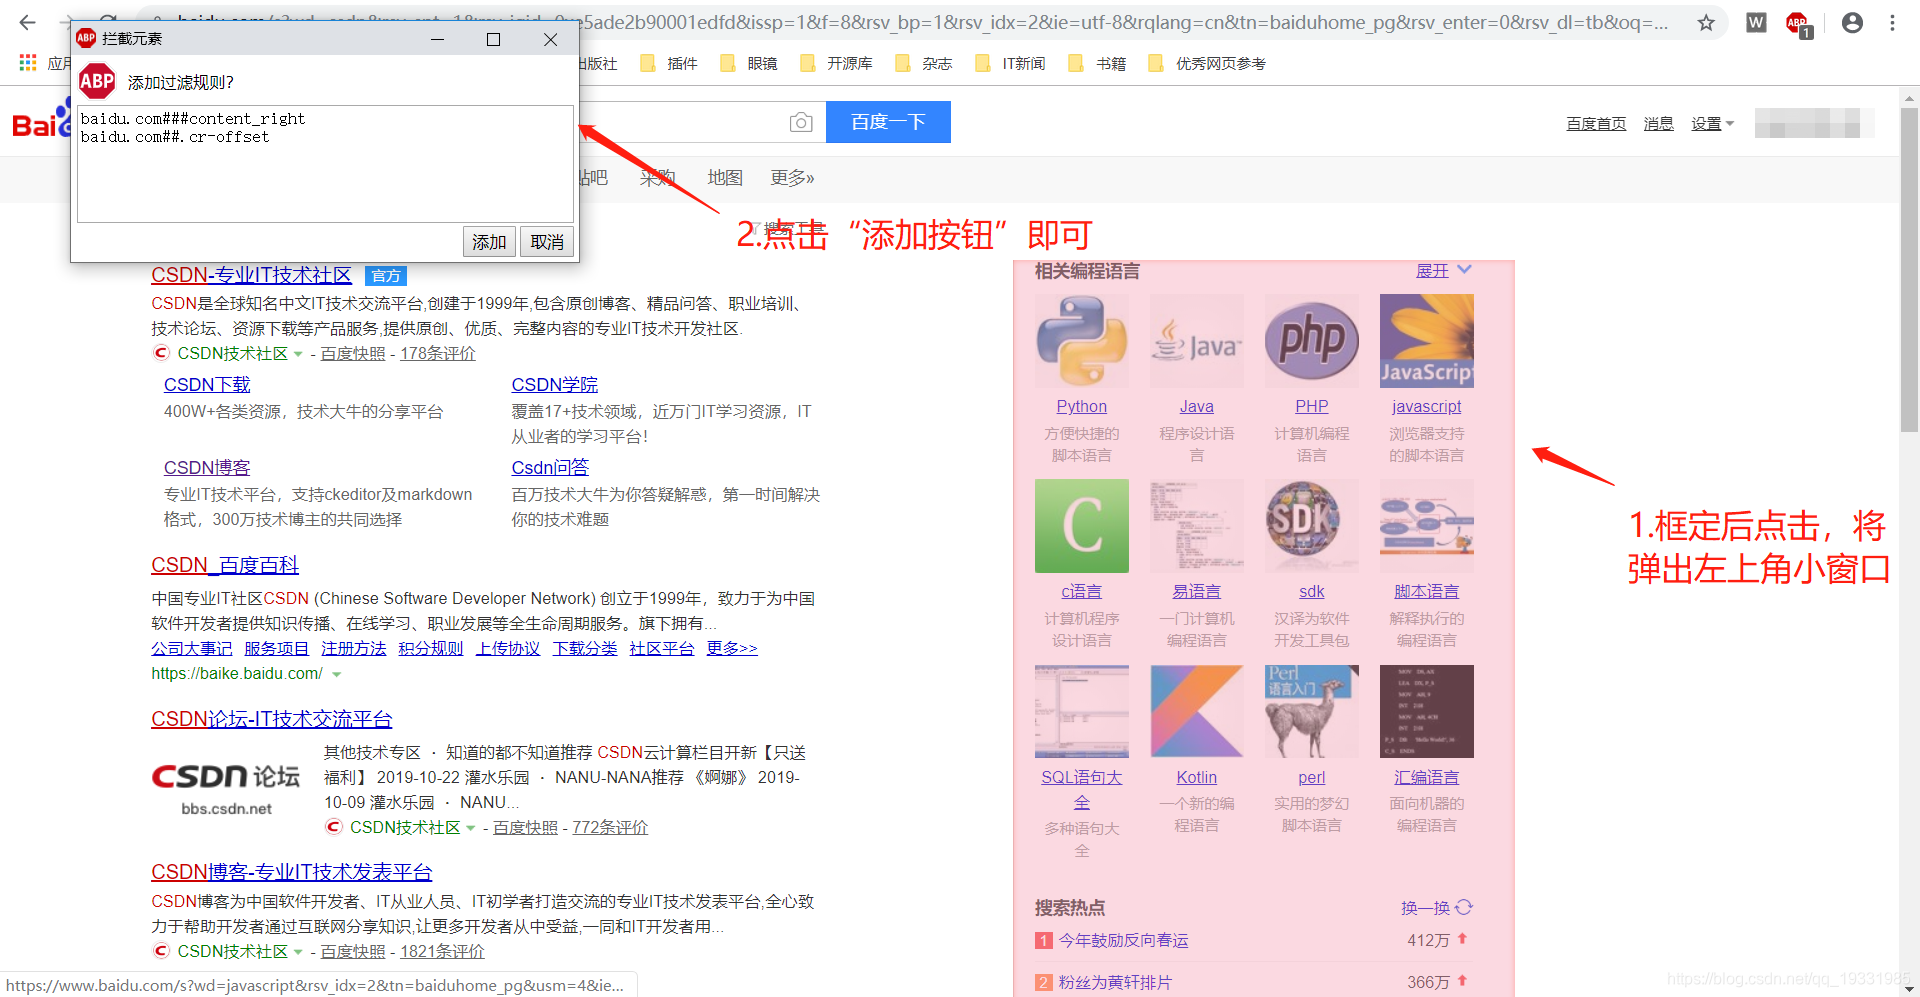Viewport: 1920px width, 997px height.
Task: Open the 百度首页 link
Action: [1596, 123]
